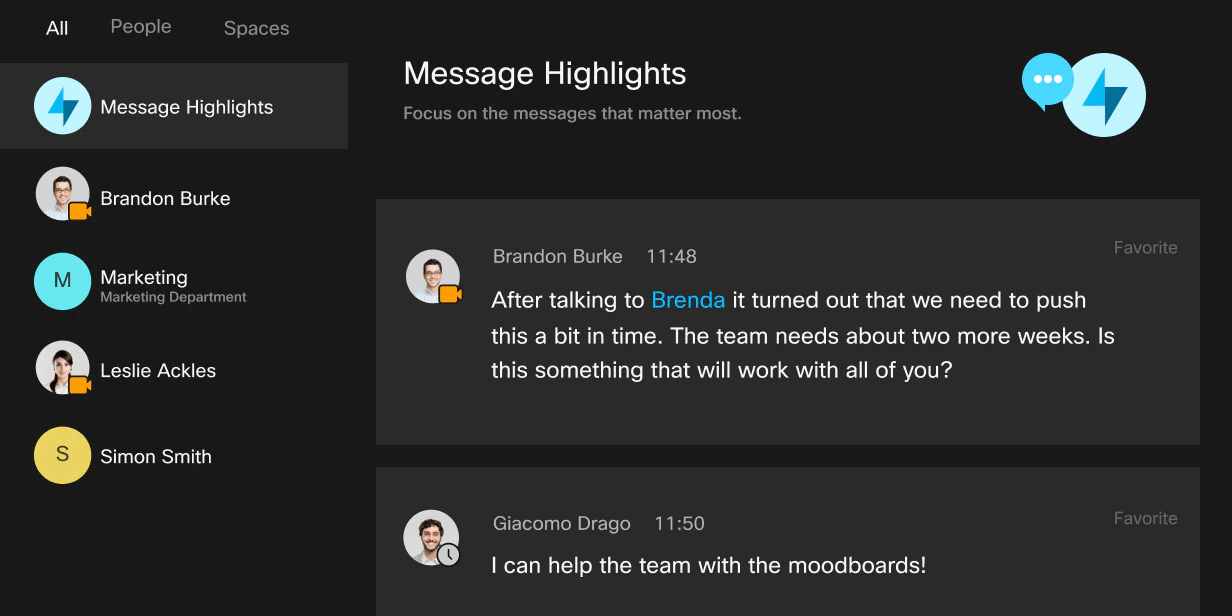Viewport: 1232px width, 616px height.
Task: Favorite Giacomo Drago's message
Action: (1145, 518)
